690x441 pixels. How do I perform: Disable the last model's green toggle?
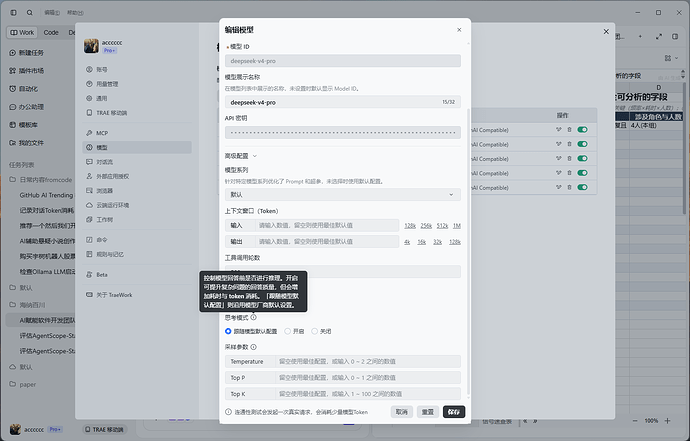(583, 187)
